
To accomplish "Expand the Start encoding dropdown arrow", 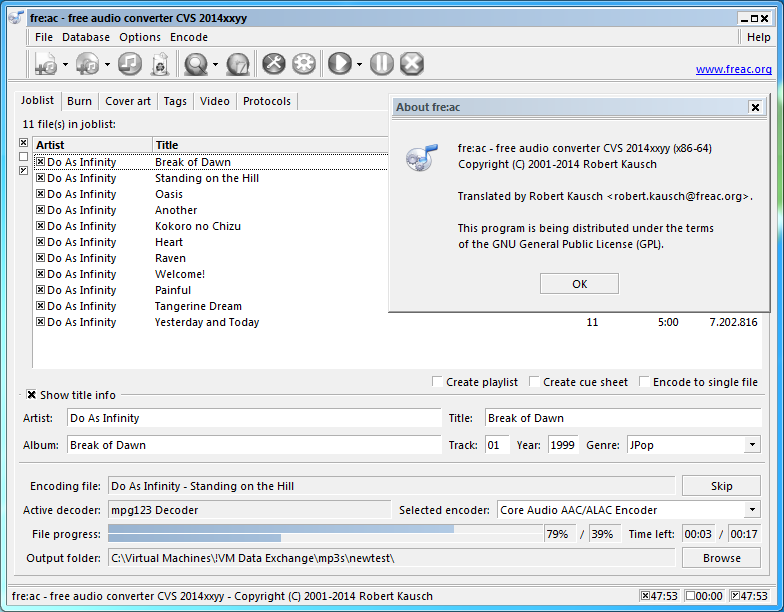I will pyautogui.click(x=359, y=64).
